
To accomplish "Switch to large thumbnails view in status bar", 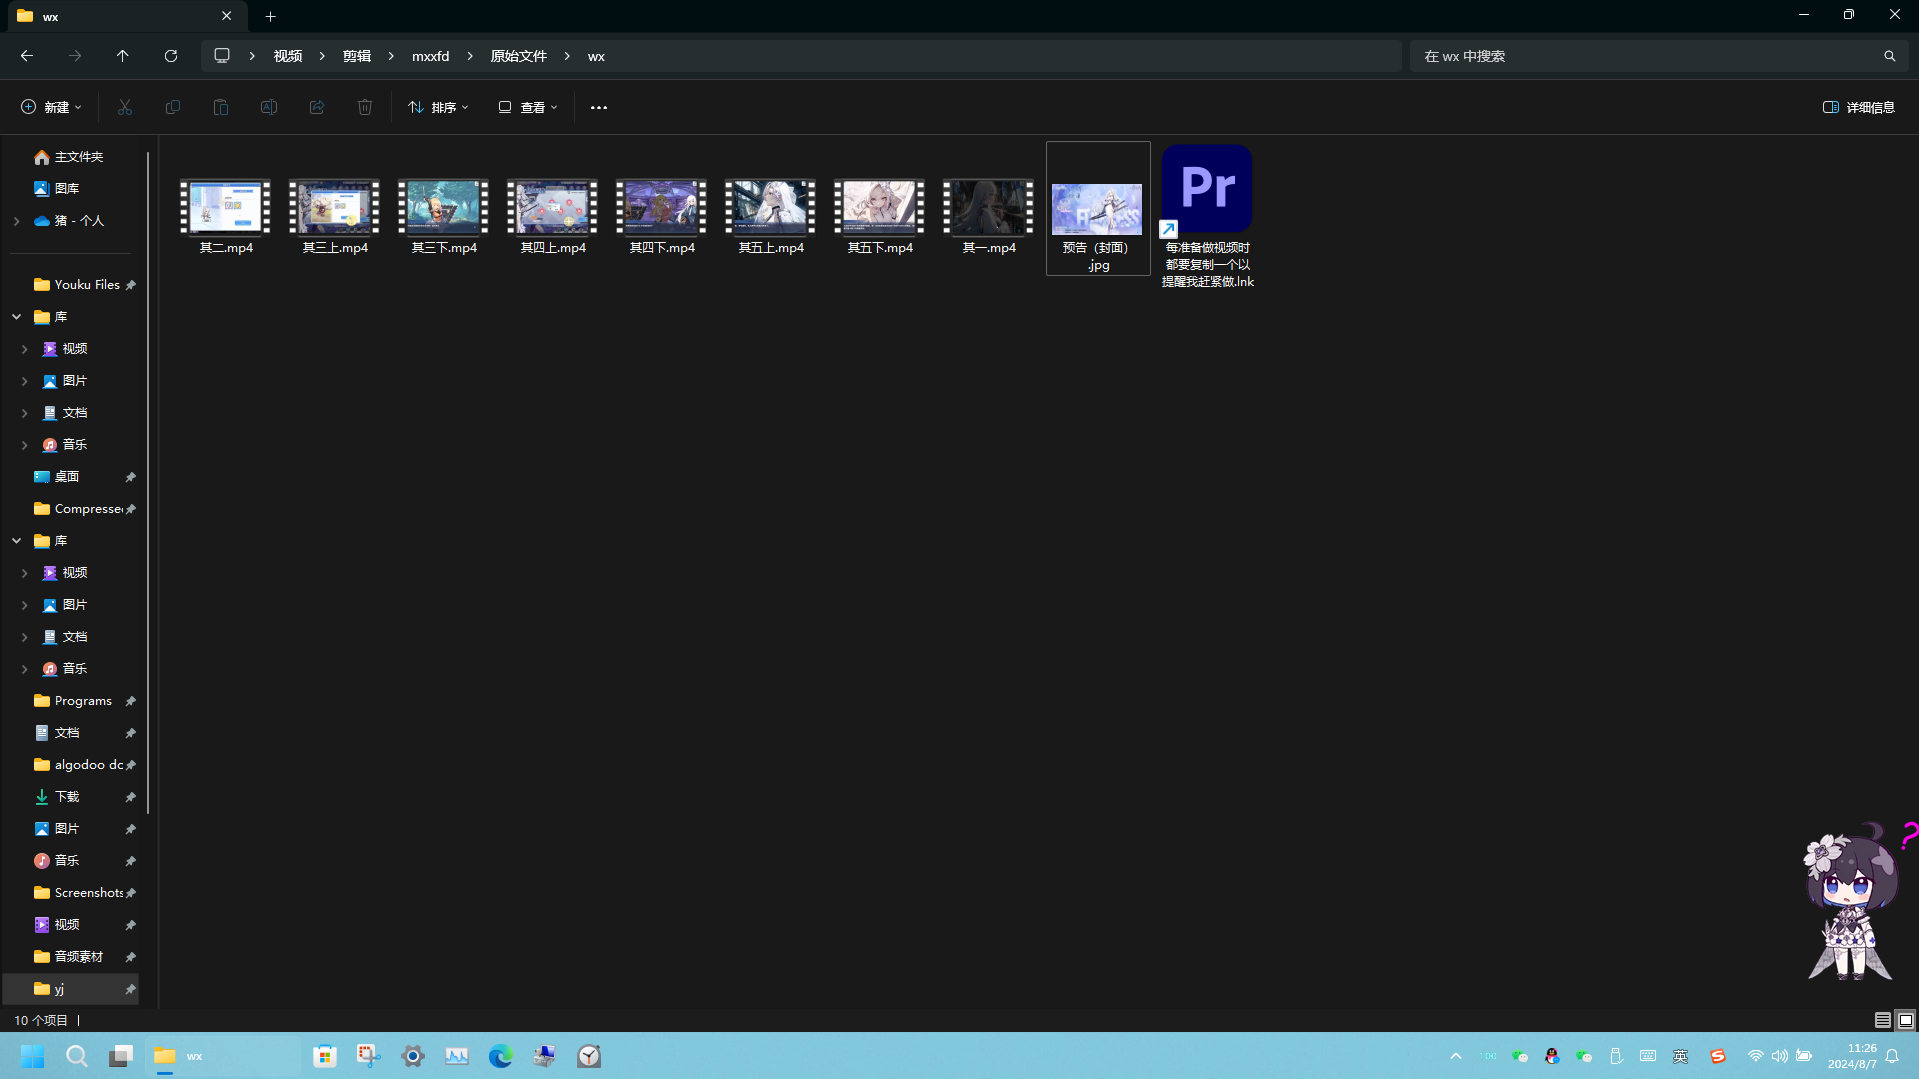I will coord(1906,1020).
